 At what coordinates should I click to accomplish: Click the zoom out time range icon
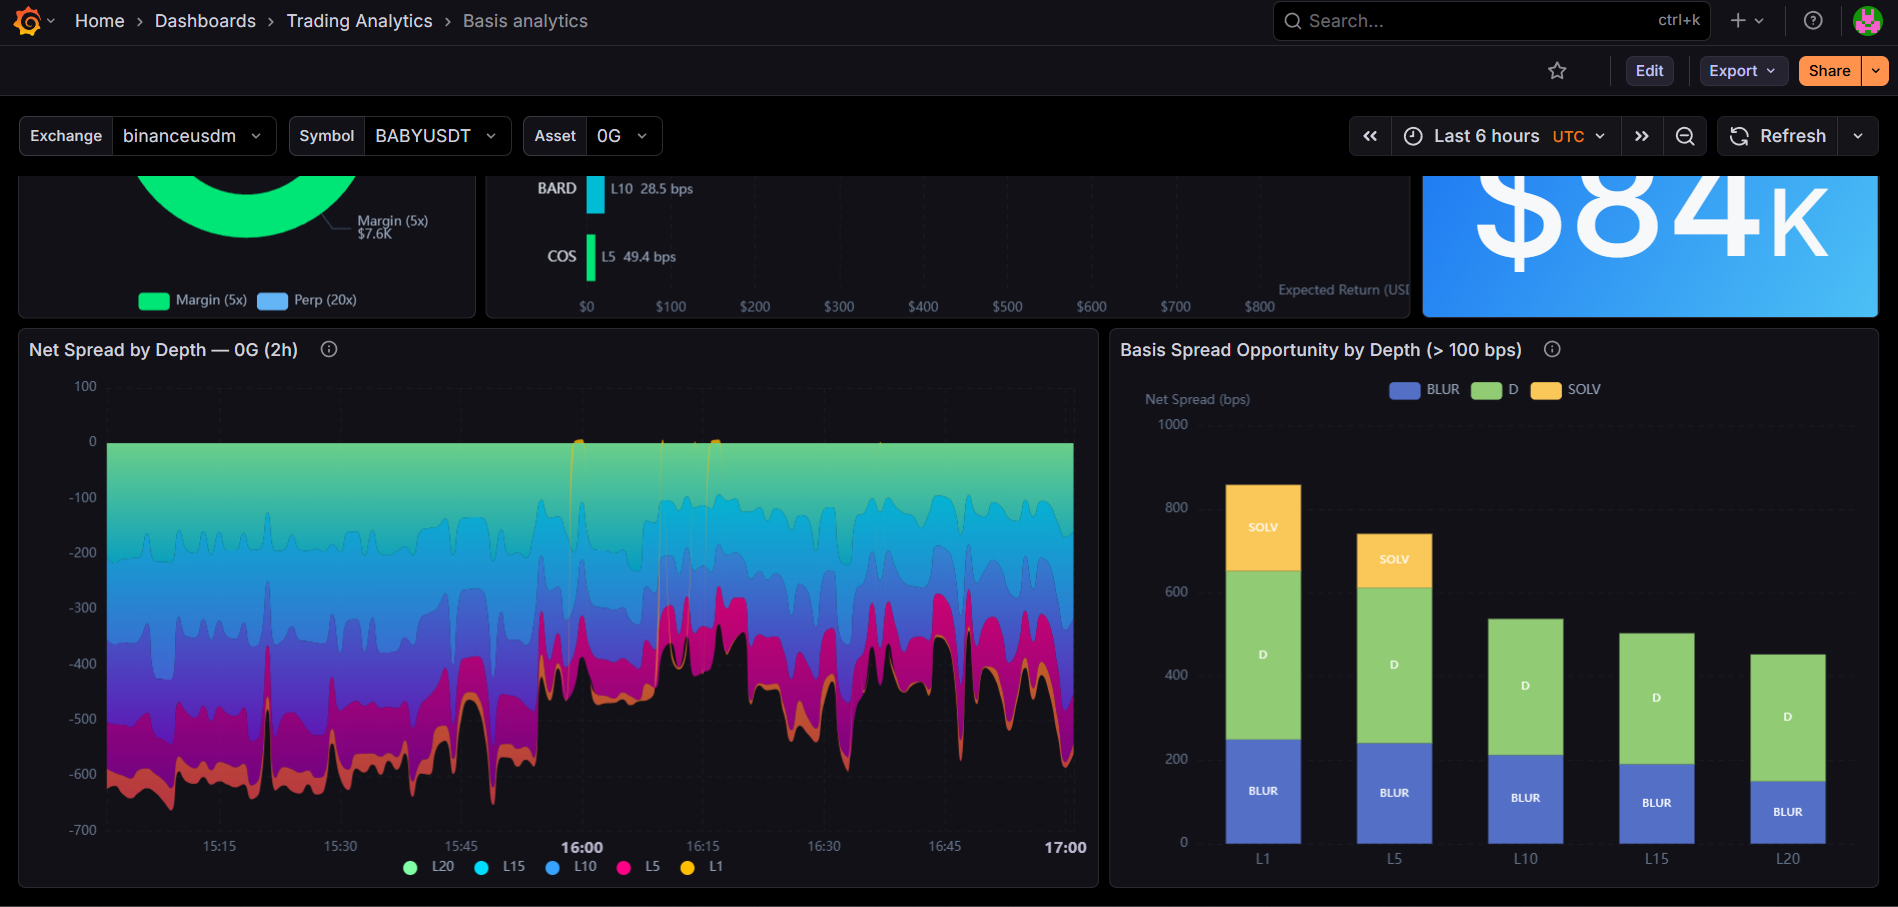tap(1685, 136)
